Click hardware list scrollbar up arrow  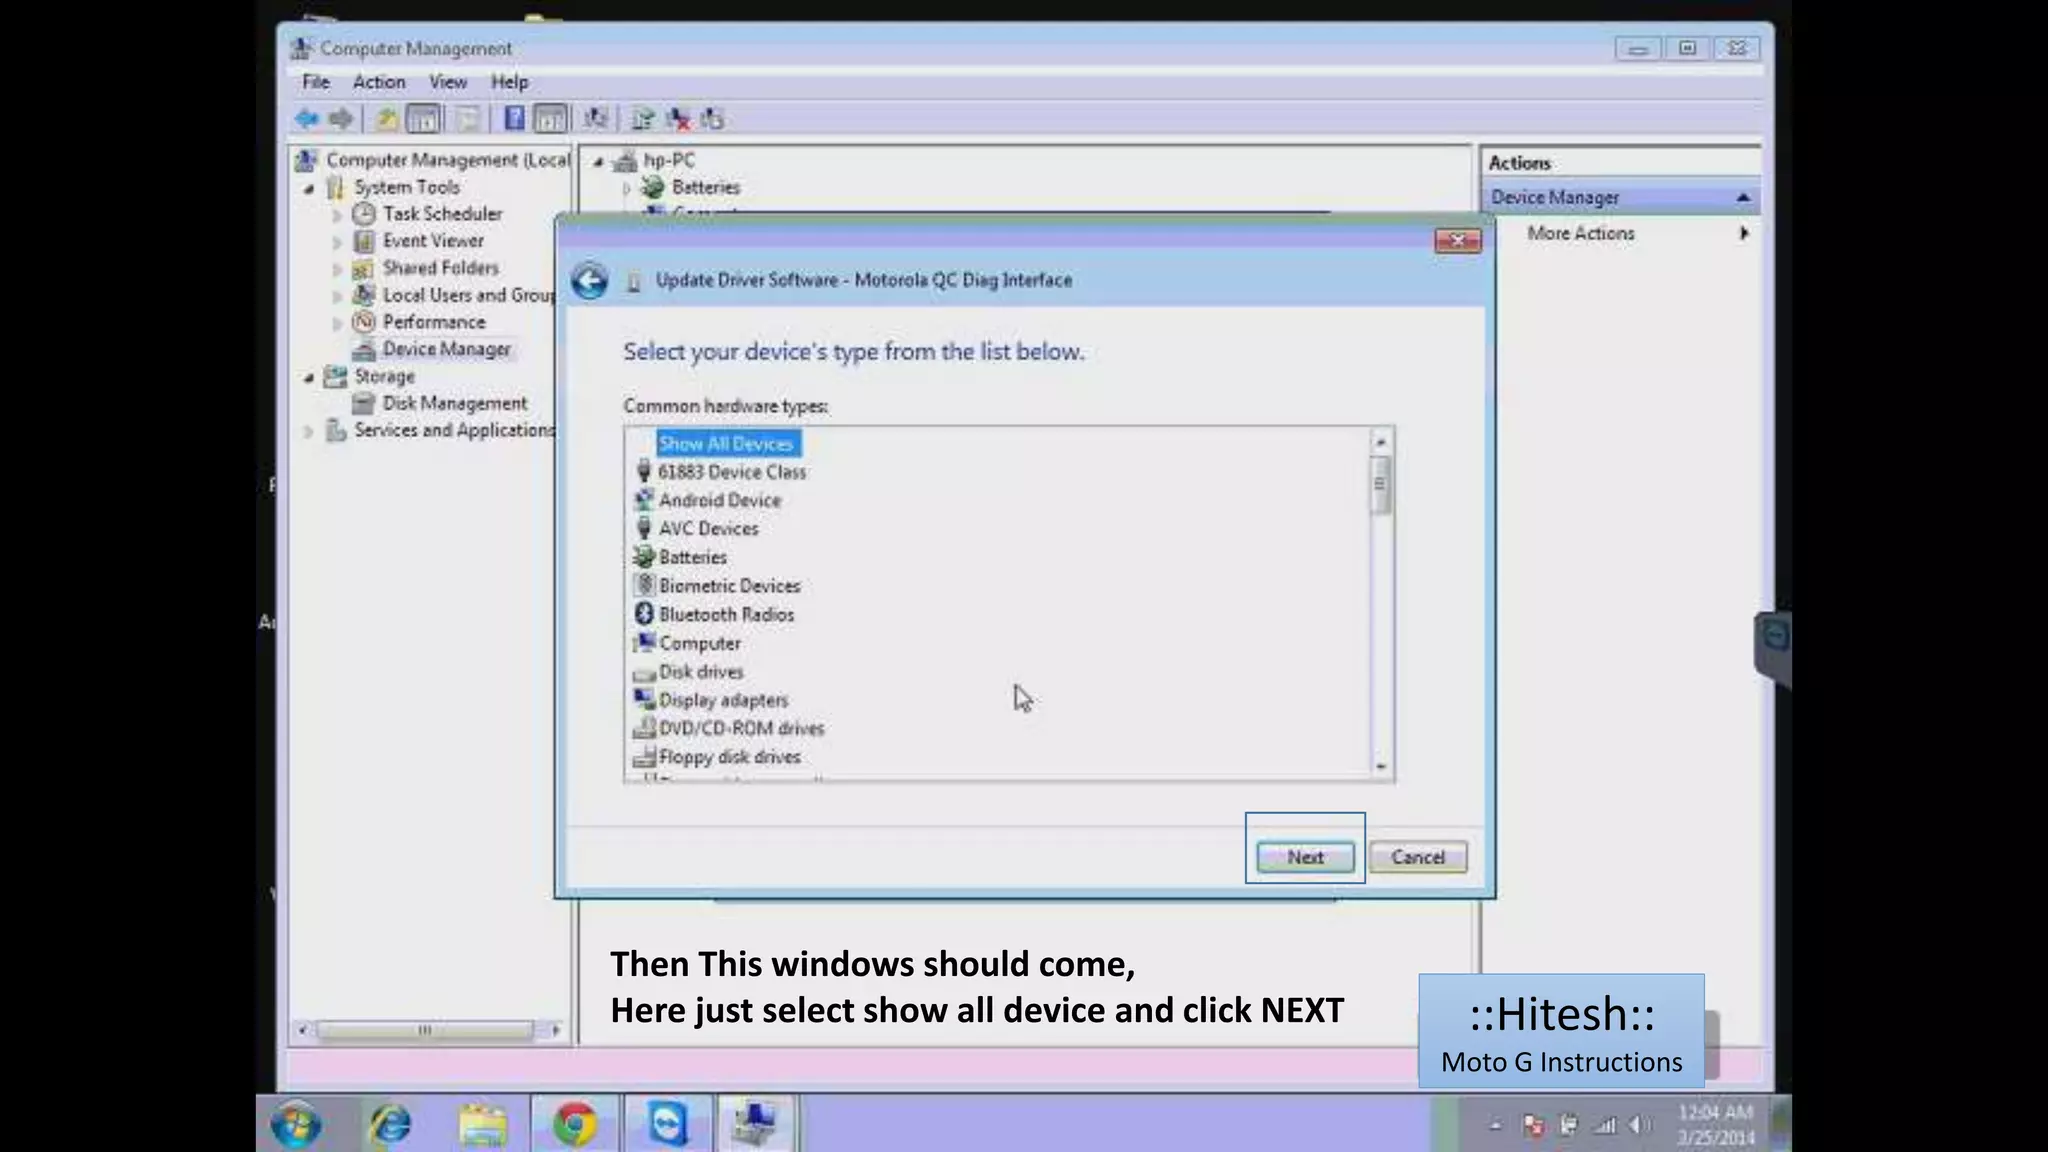coord(1381,442)
